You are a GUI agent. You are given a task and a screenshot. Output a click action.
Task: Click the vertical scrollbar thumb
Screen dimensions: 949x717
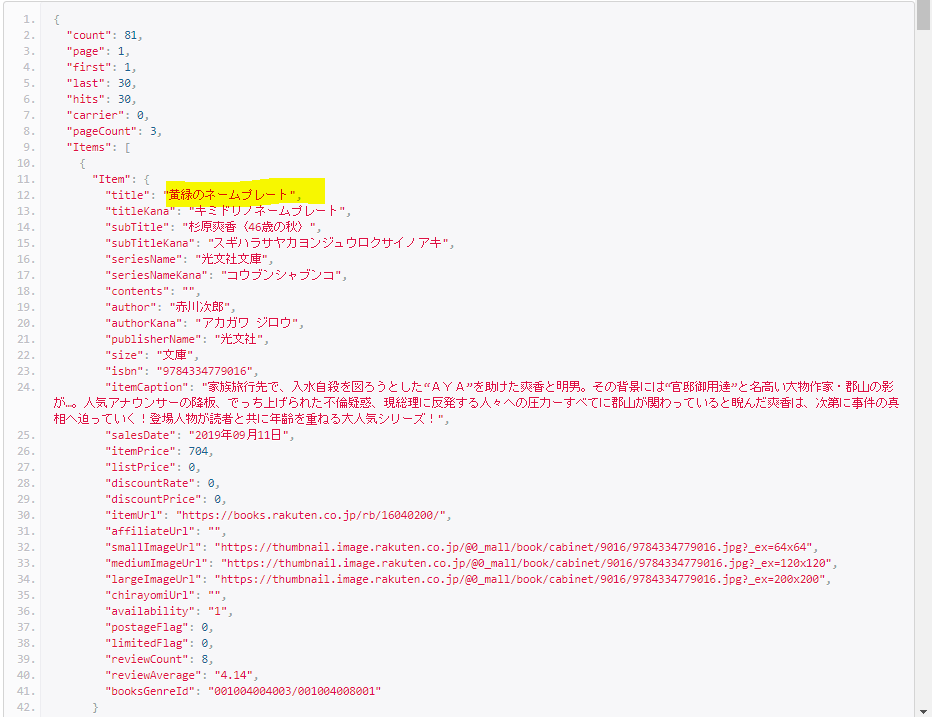923,15
